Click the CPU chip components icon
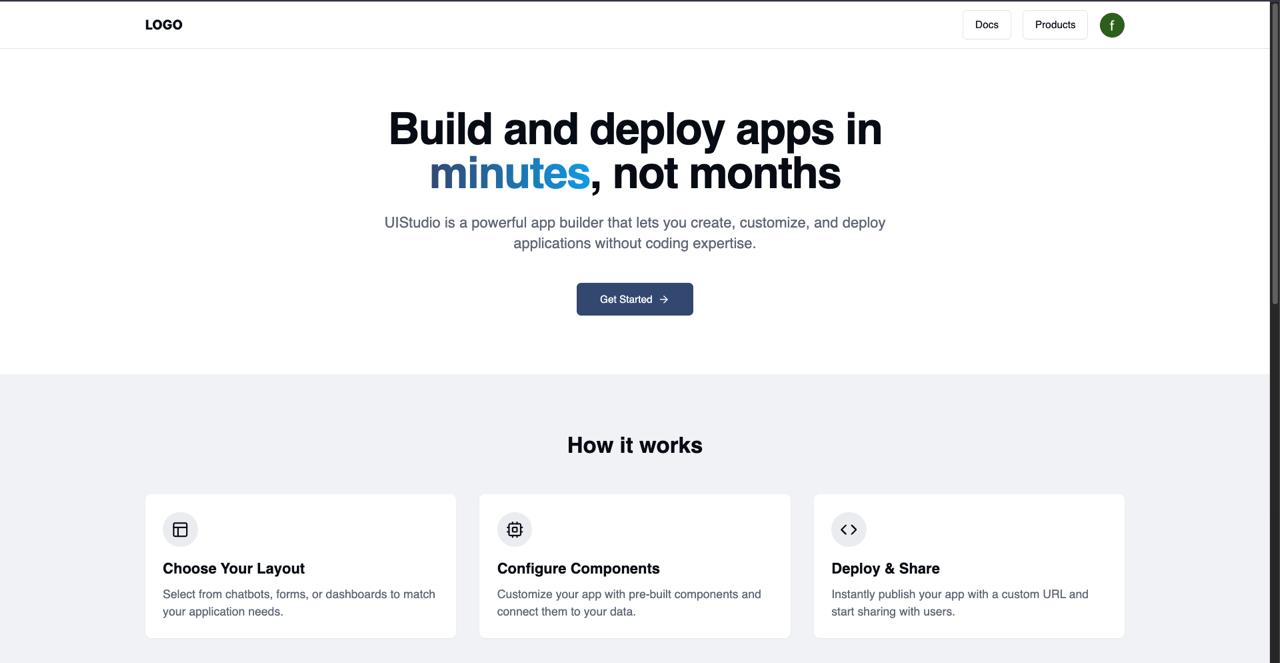Image resolution: width=1280 pixels, height=663 pixels. pos(514,529)
